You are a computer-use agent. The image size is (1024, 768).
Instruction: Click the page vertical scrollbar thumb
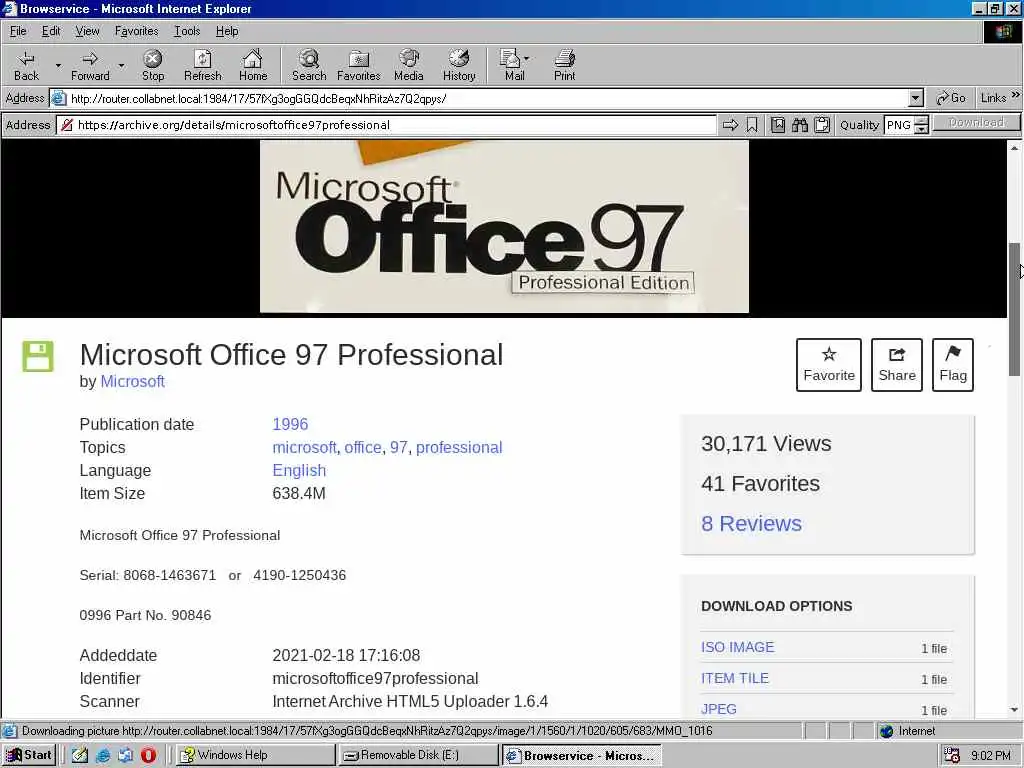(1014, 309)
